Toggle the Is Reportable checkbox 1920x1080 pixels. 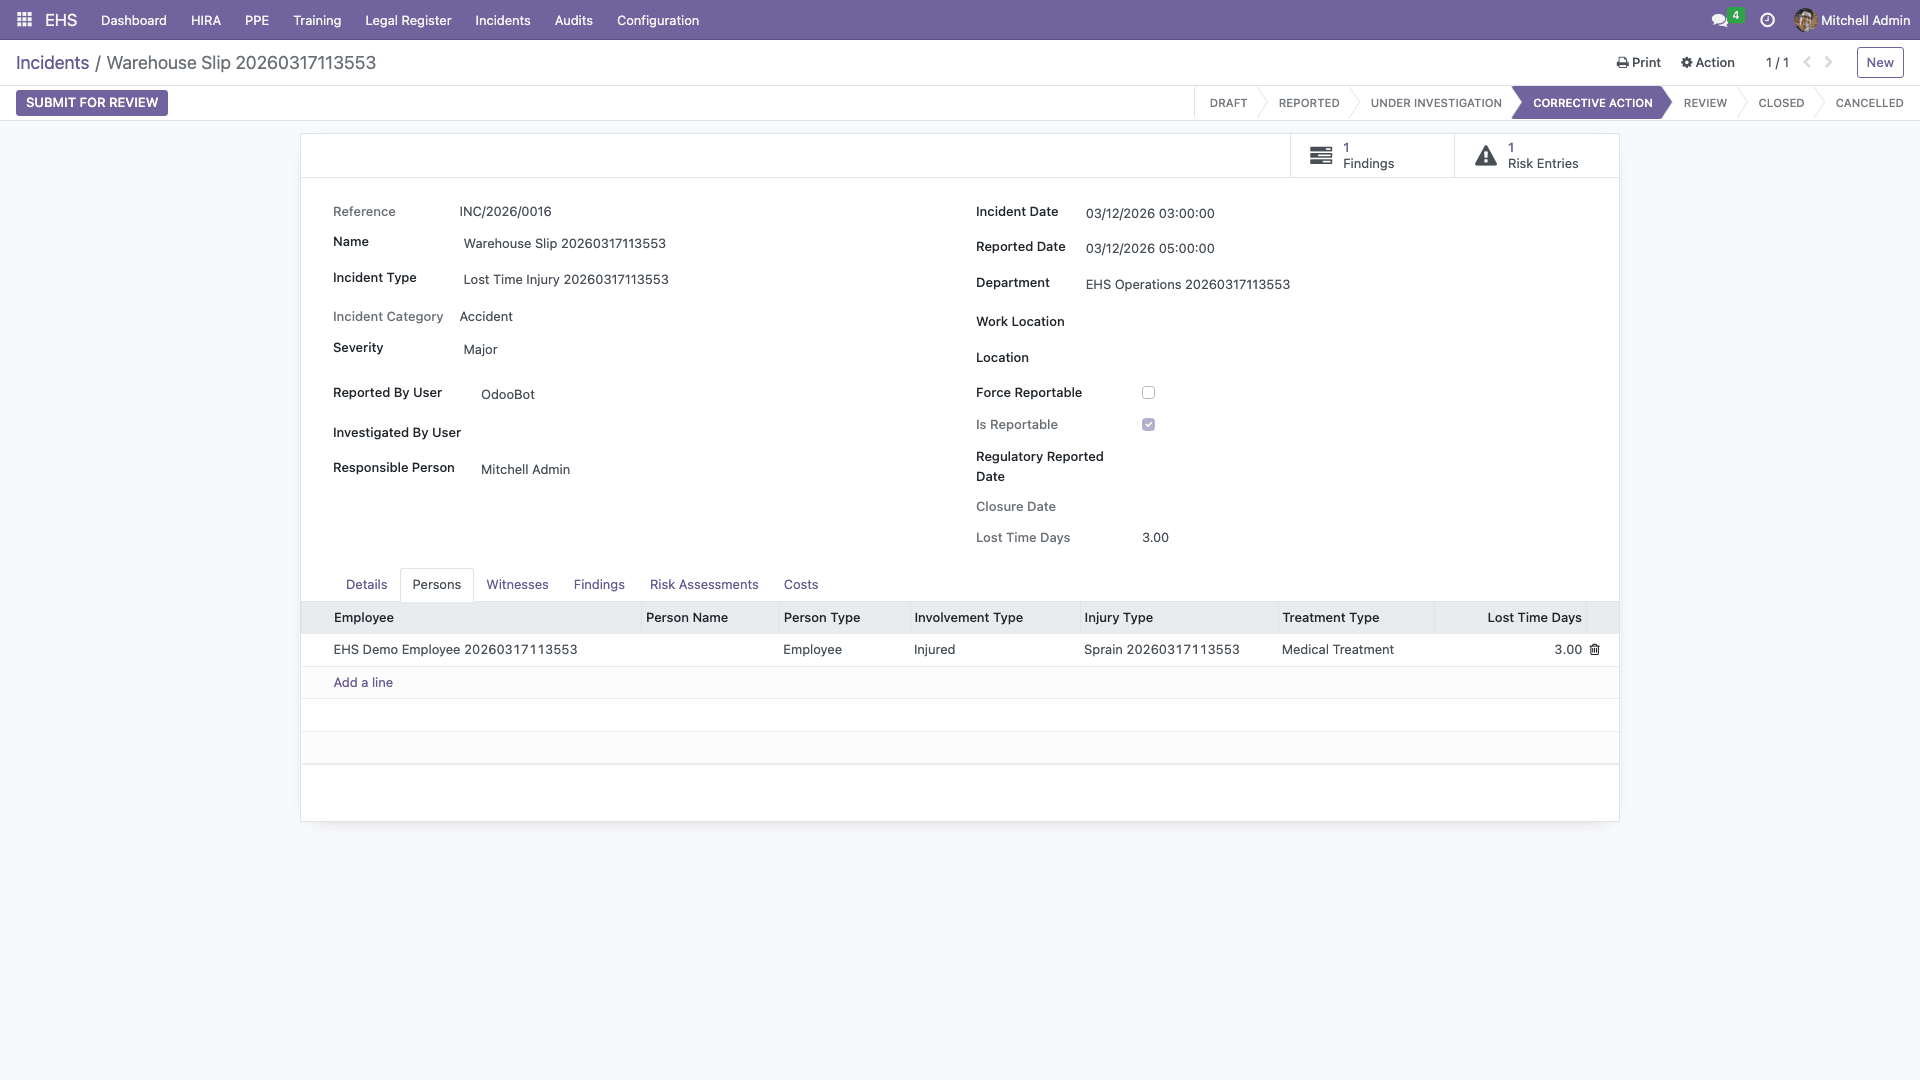(x=1148, y=425)
